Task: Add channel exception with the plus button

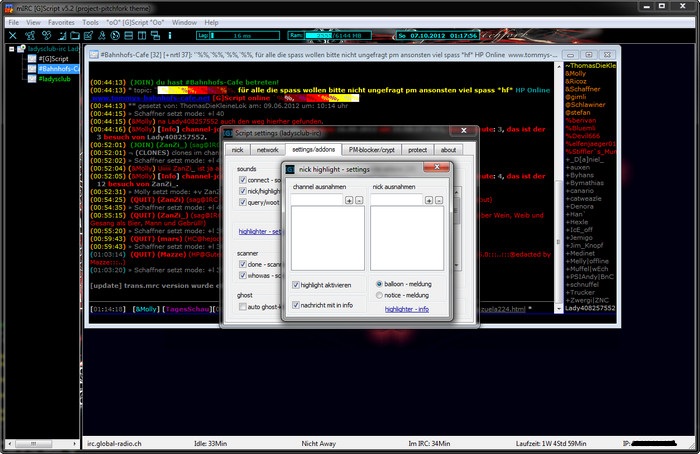Action: 348,200
